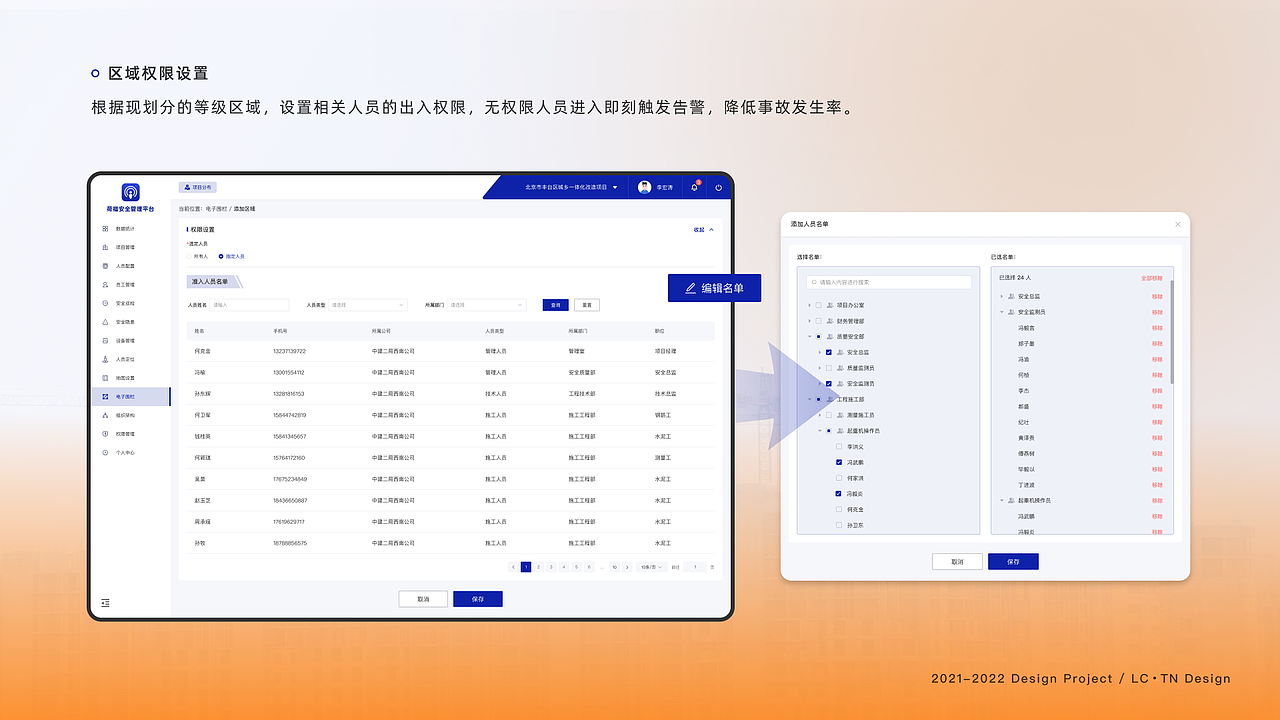Screen dimensions: 1280x720
Task: Collapse the 工程施工部 tree node
Action: (x=809, y=399)
